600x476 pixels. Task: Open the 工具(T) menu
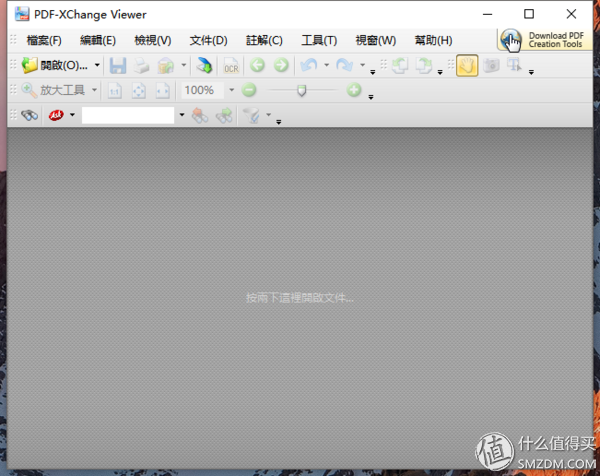(x=319, y=40)
